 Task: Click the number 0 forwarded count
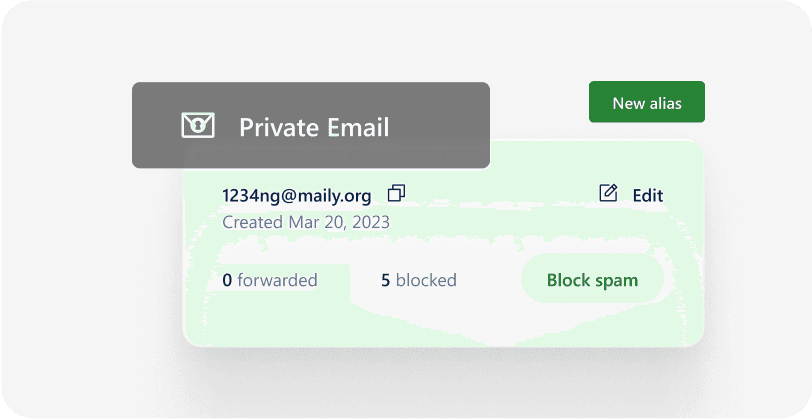[x=227, y=280]
